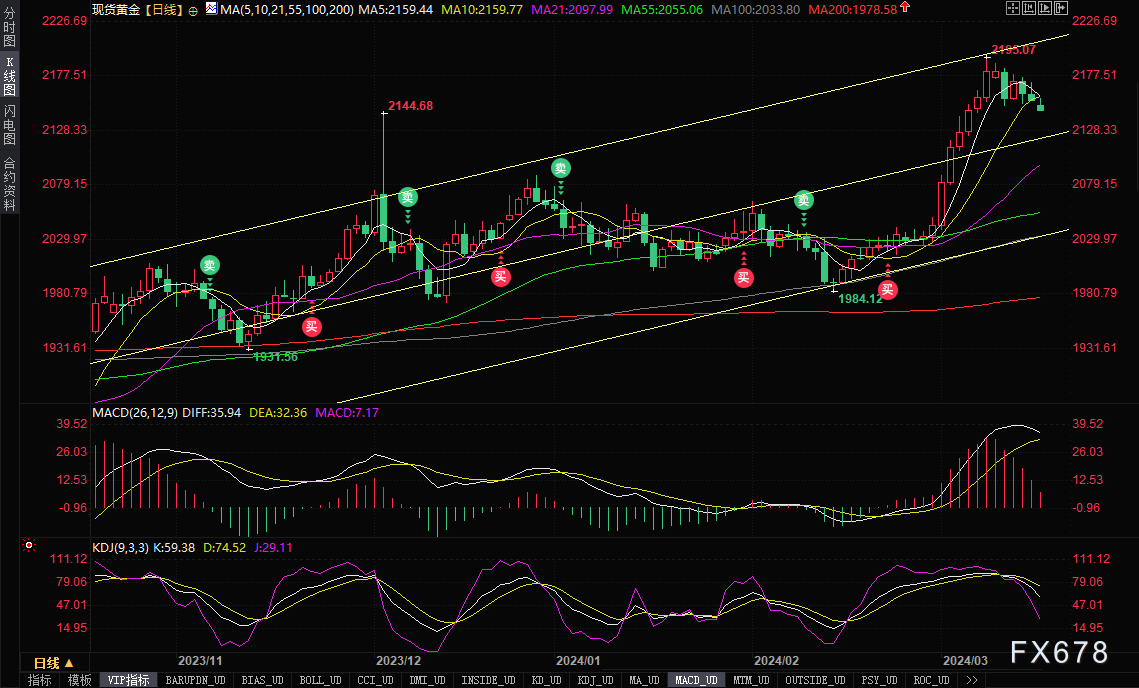Select the BOLL_UD indicator tab

coord(320,680)
